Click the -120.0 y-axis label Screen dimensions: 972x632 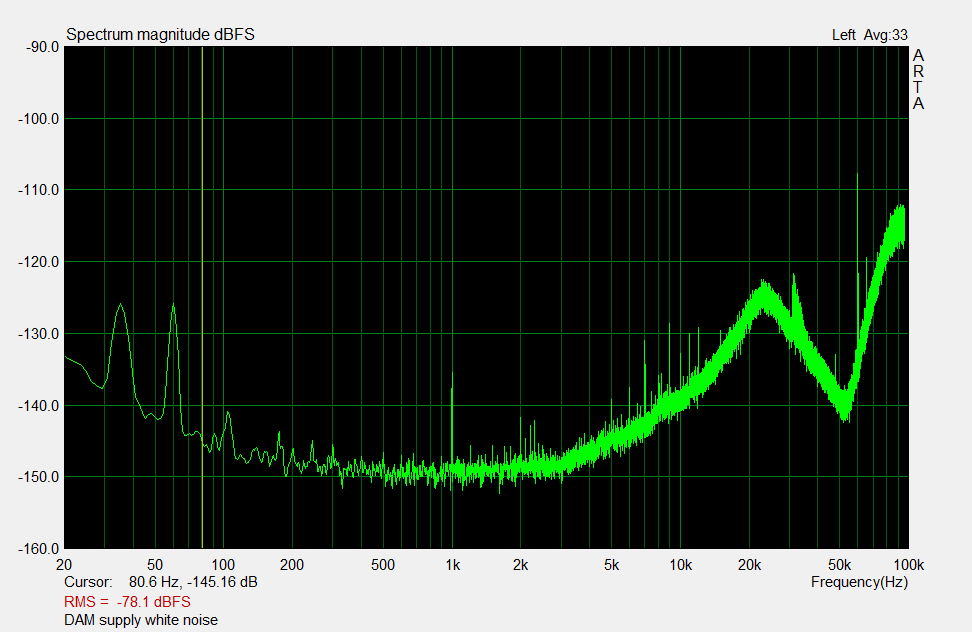[38, 262]
